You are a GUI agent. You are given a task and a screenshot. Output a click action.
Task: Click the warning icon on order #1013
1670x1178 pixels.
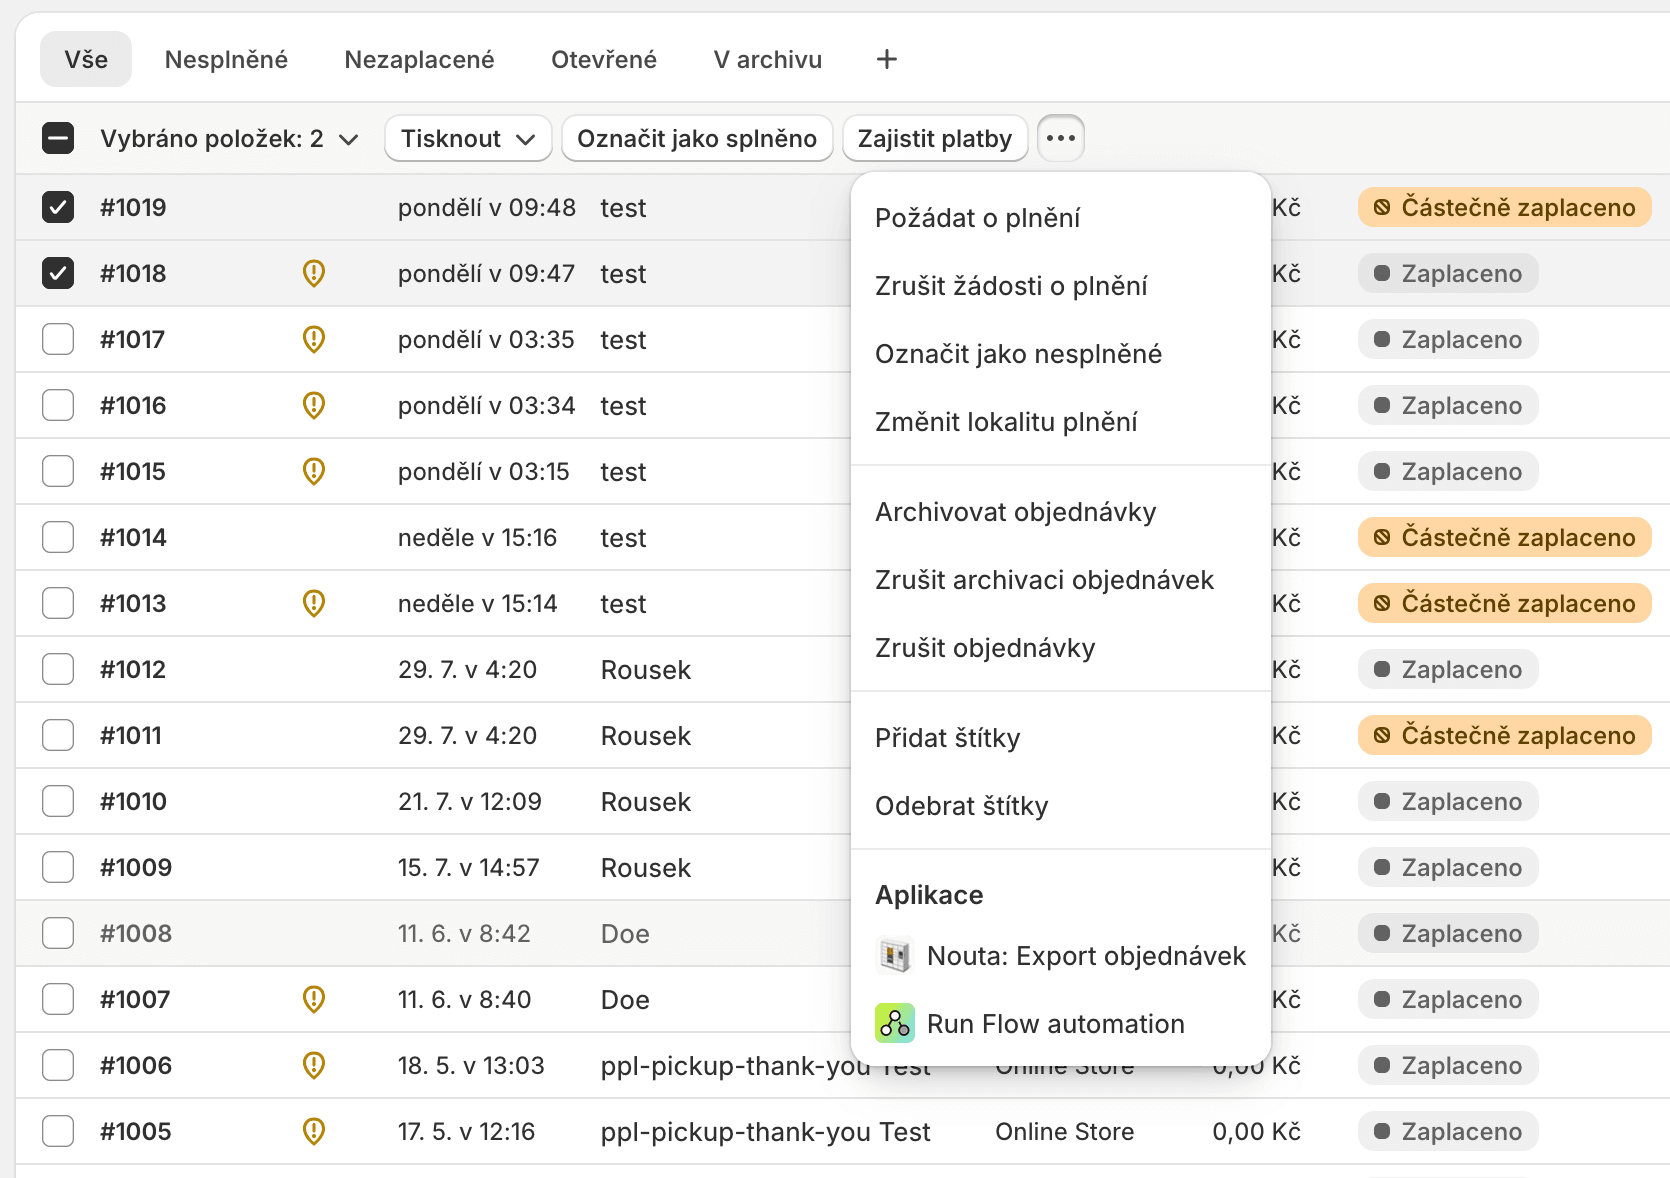click(x=313, y=603)
